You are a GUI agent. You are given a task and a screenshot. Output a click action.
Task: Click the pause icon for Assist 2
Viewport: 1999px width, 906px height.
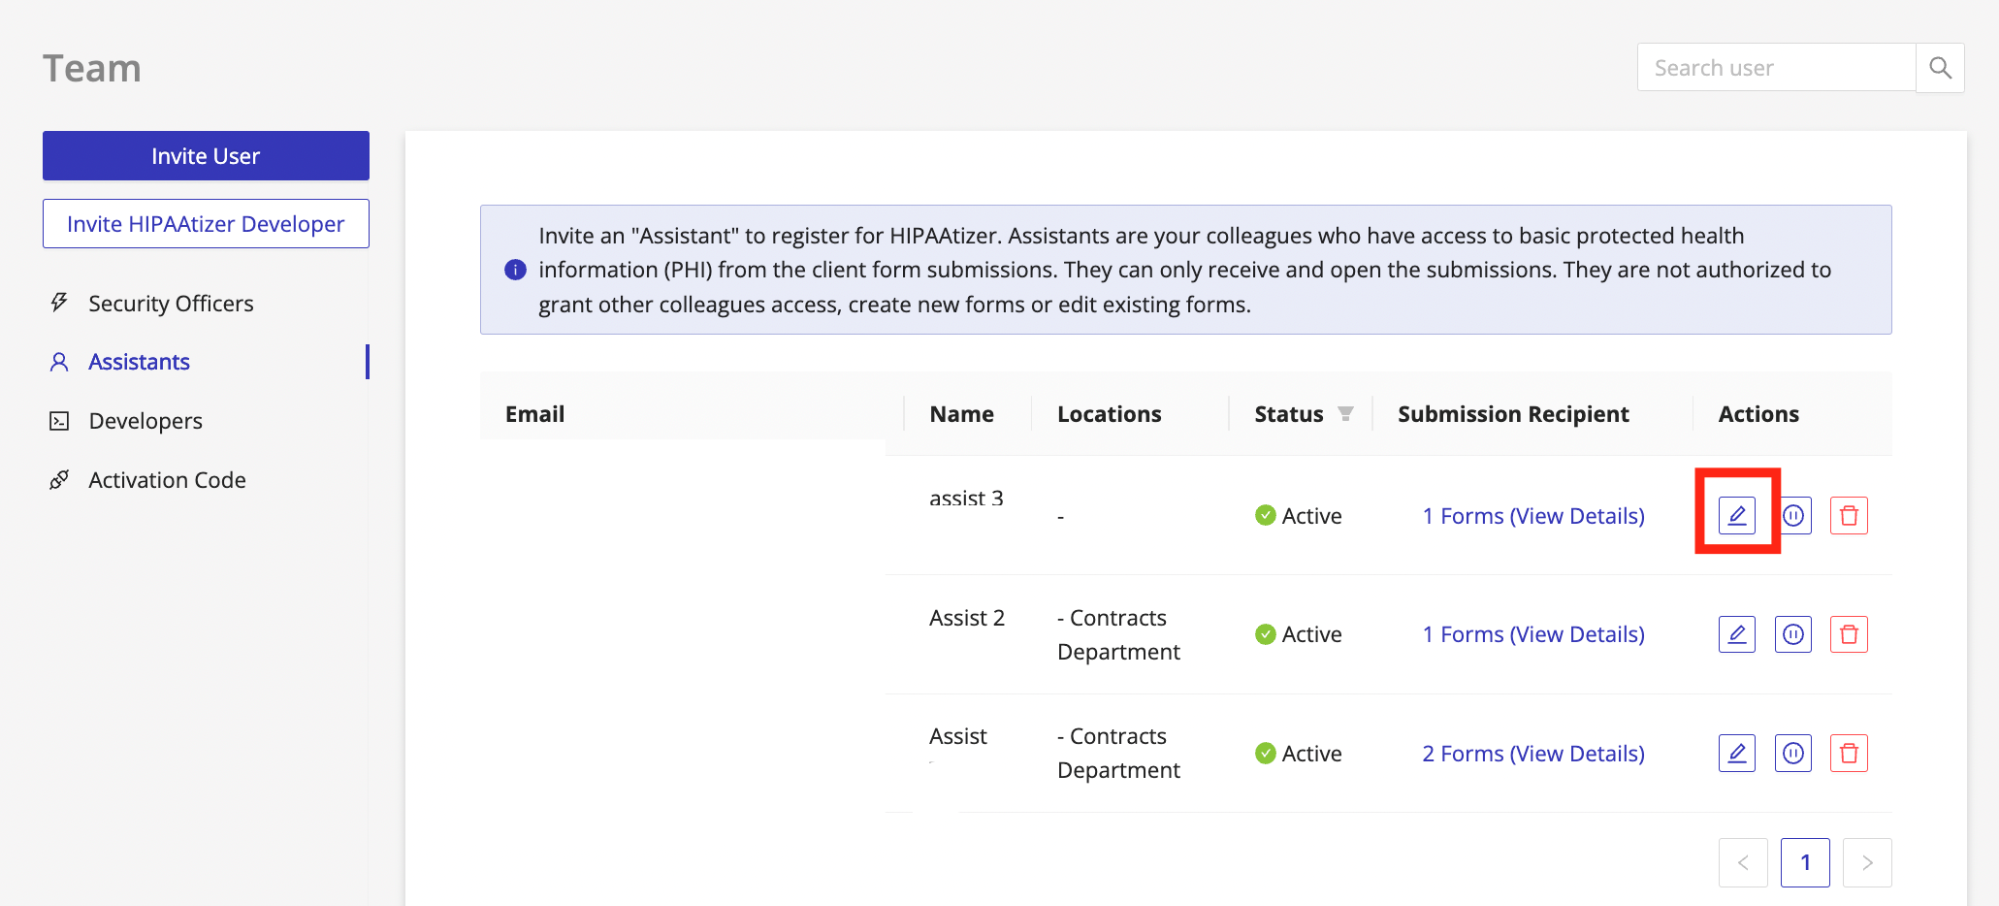click(1792, 634)
